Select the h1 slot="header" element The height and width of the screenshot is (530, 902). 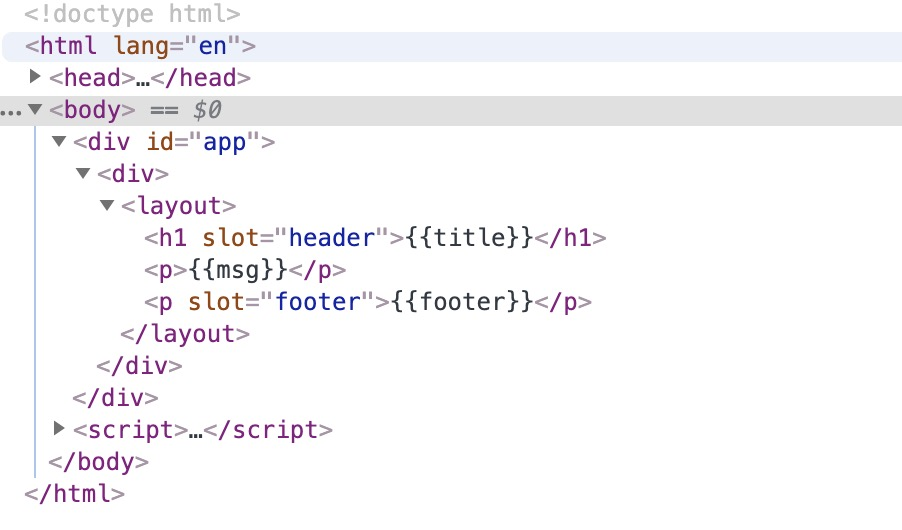point(375,238)
